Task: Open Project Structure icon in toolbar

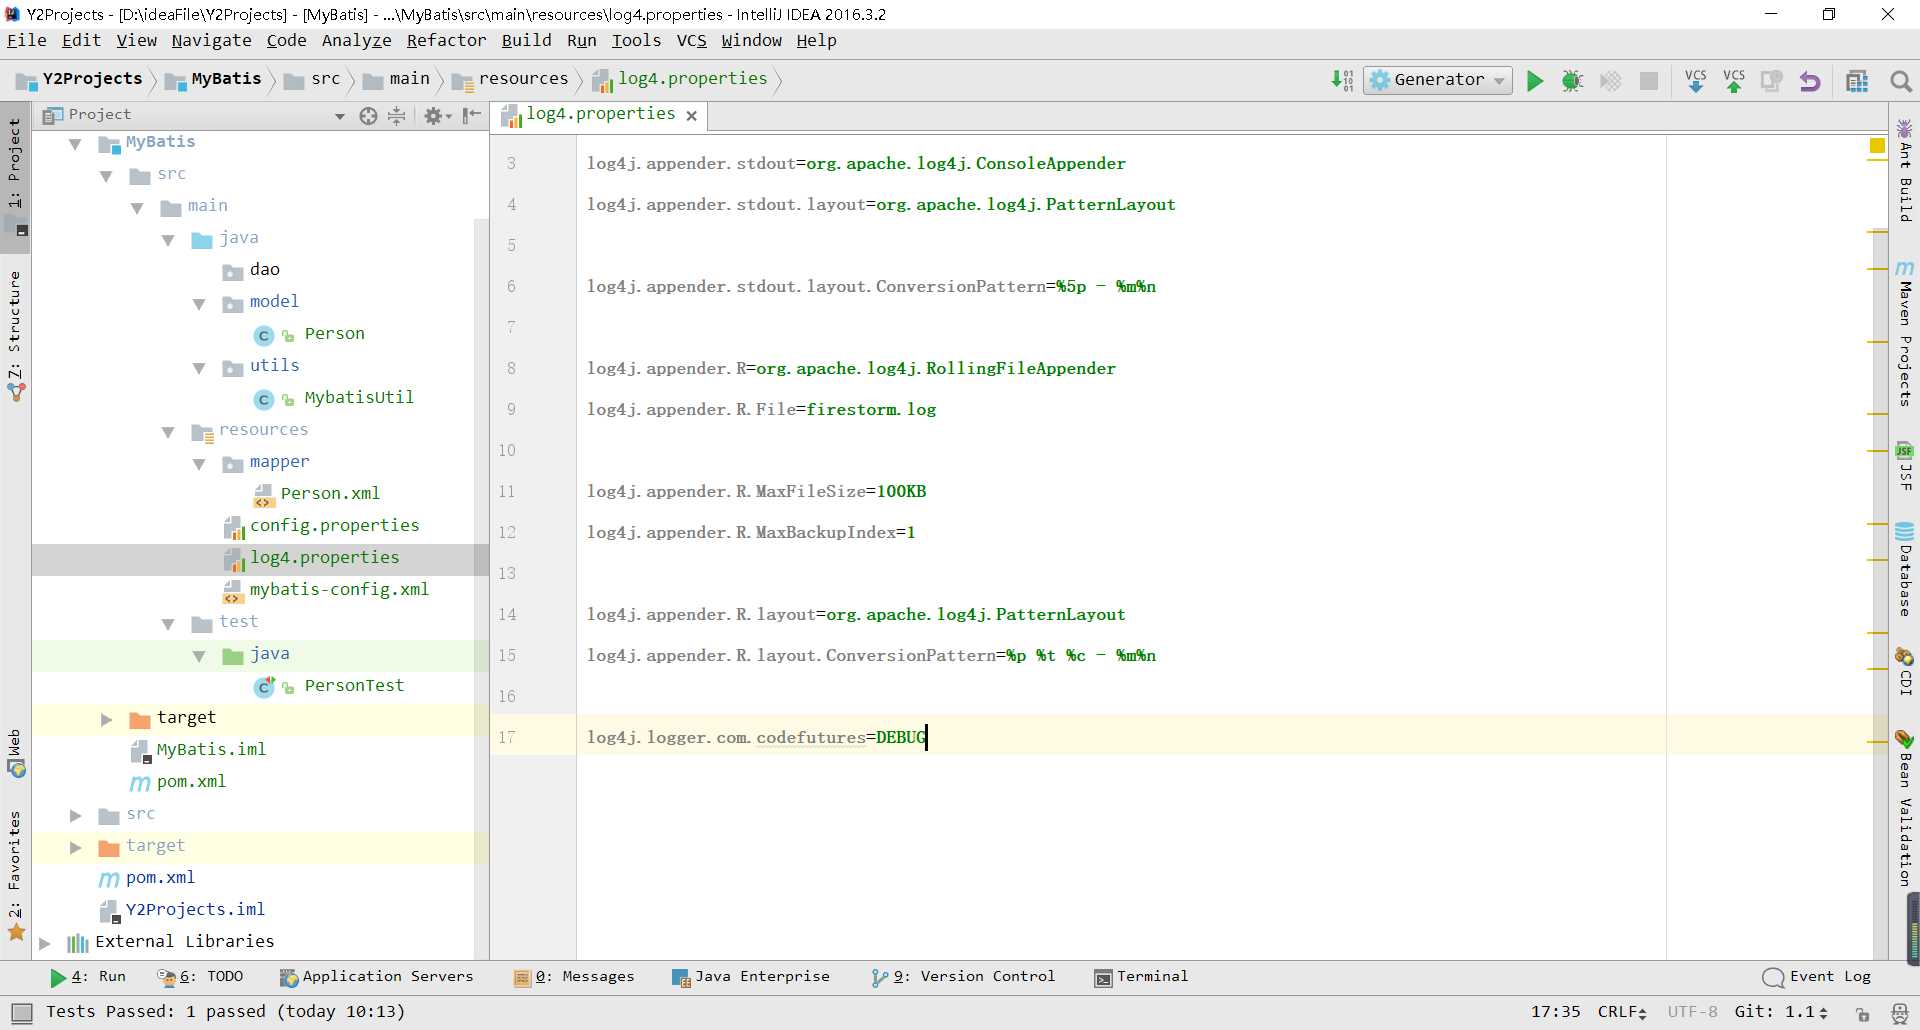Action: [1857, 81]
